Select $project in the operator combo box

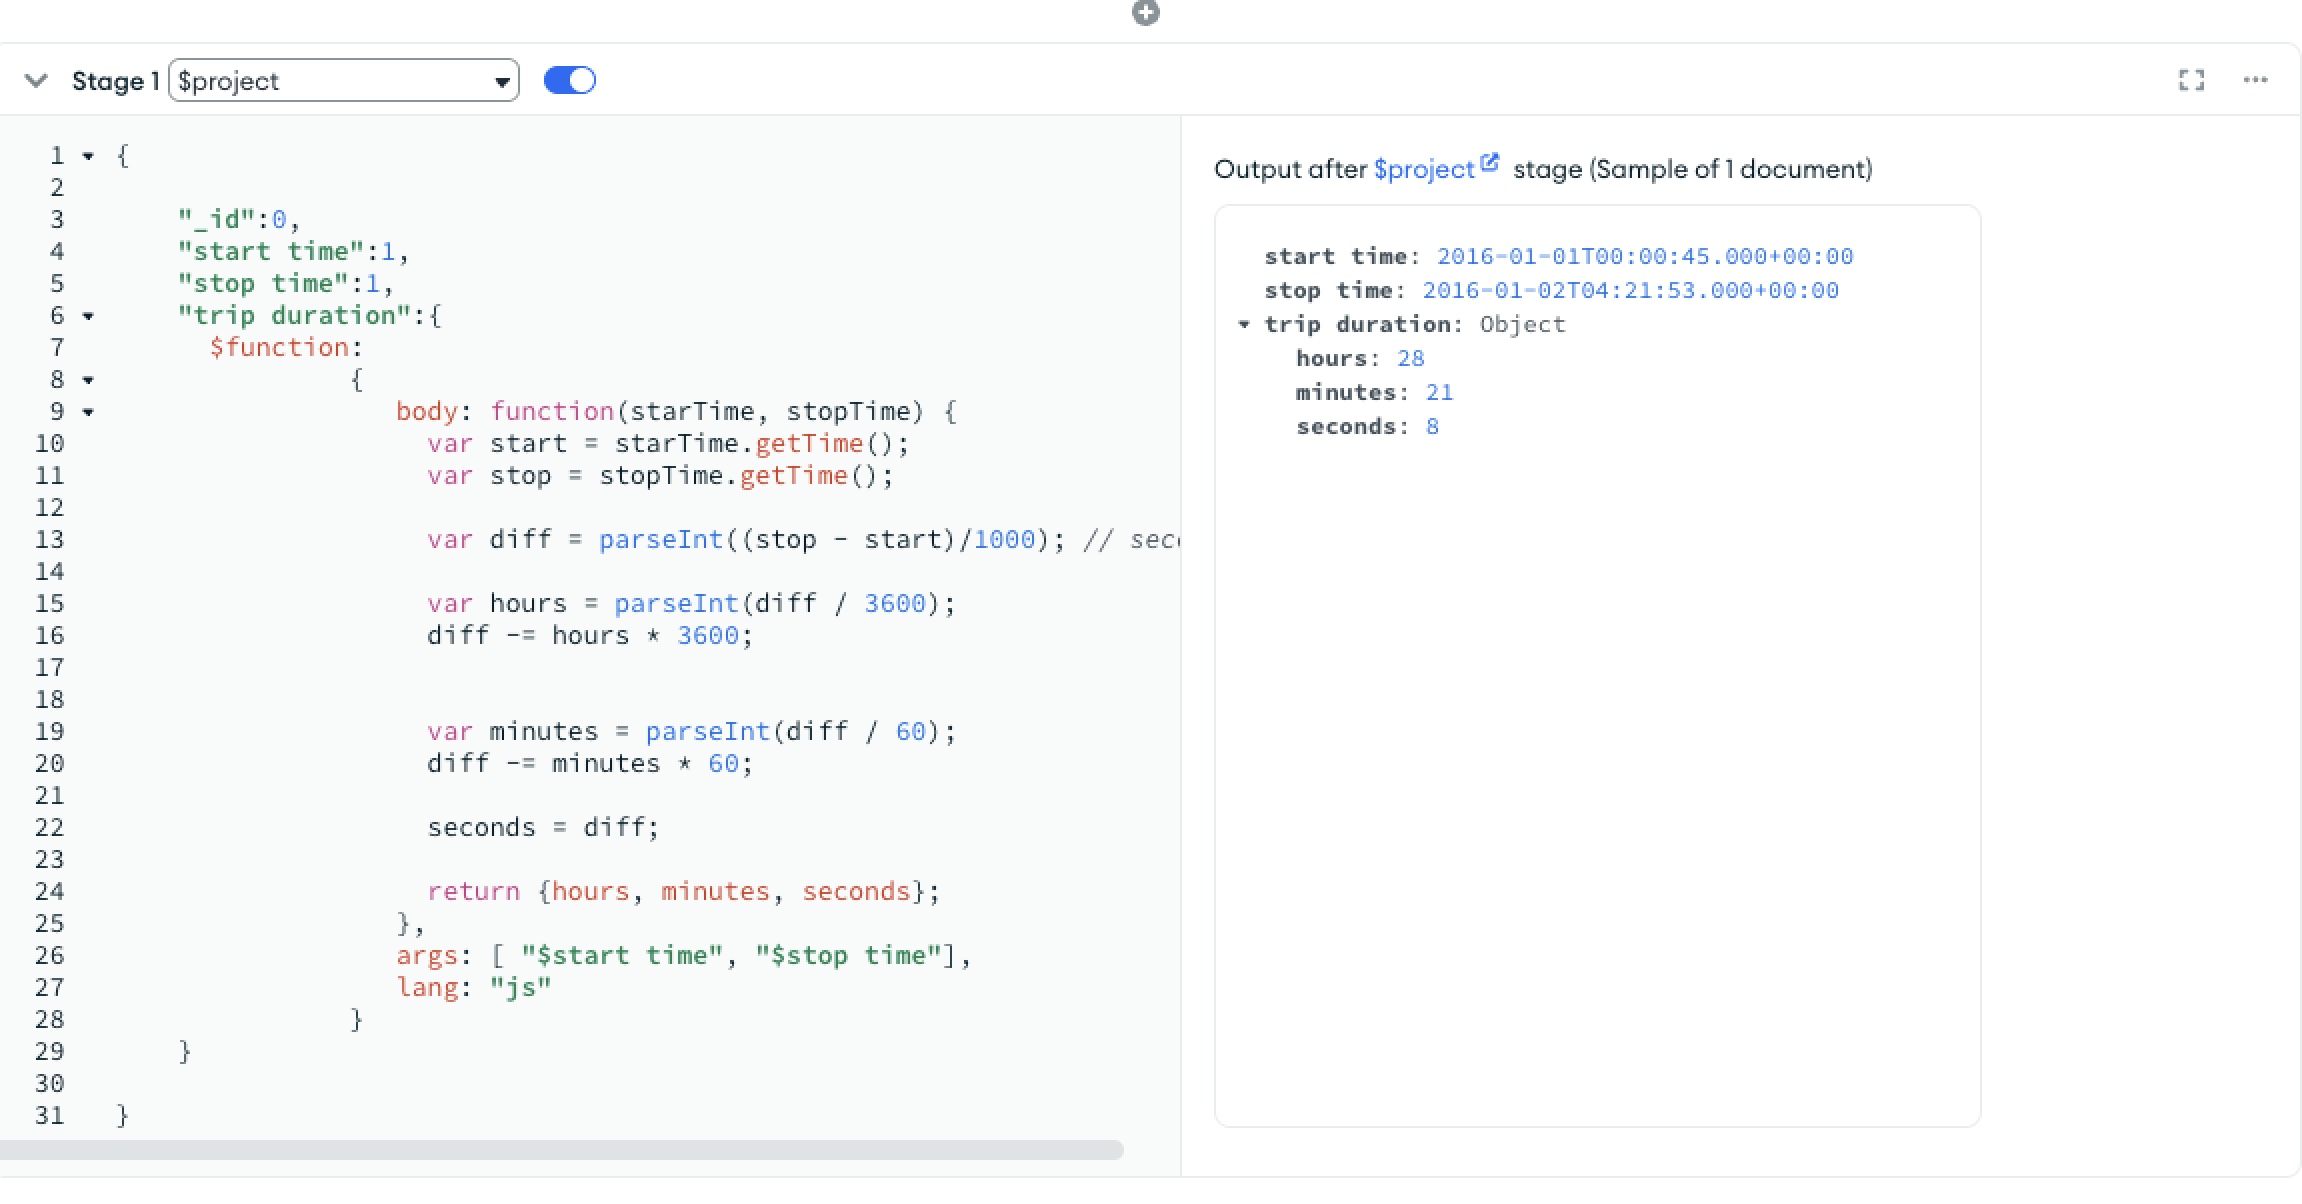click(300, 81)
